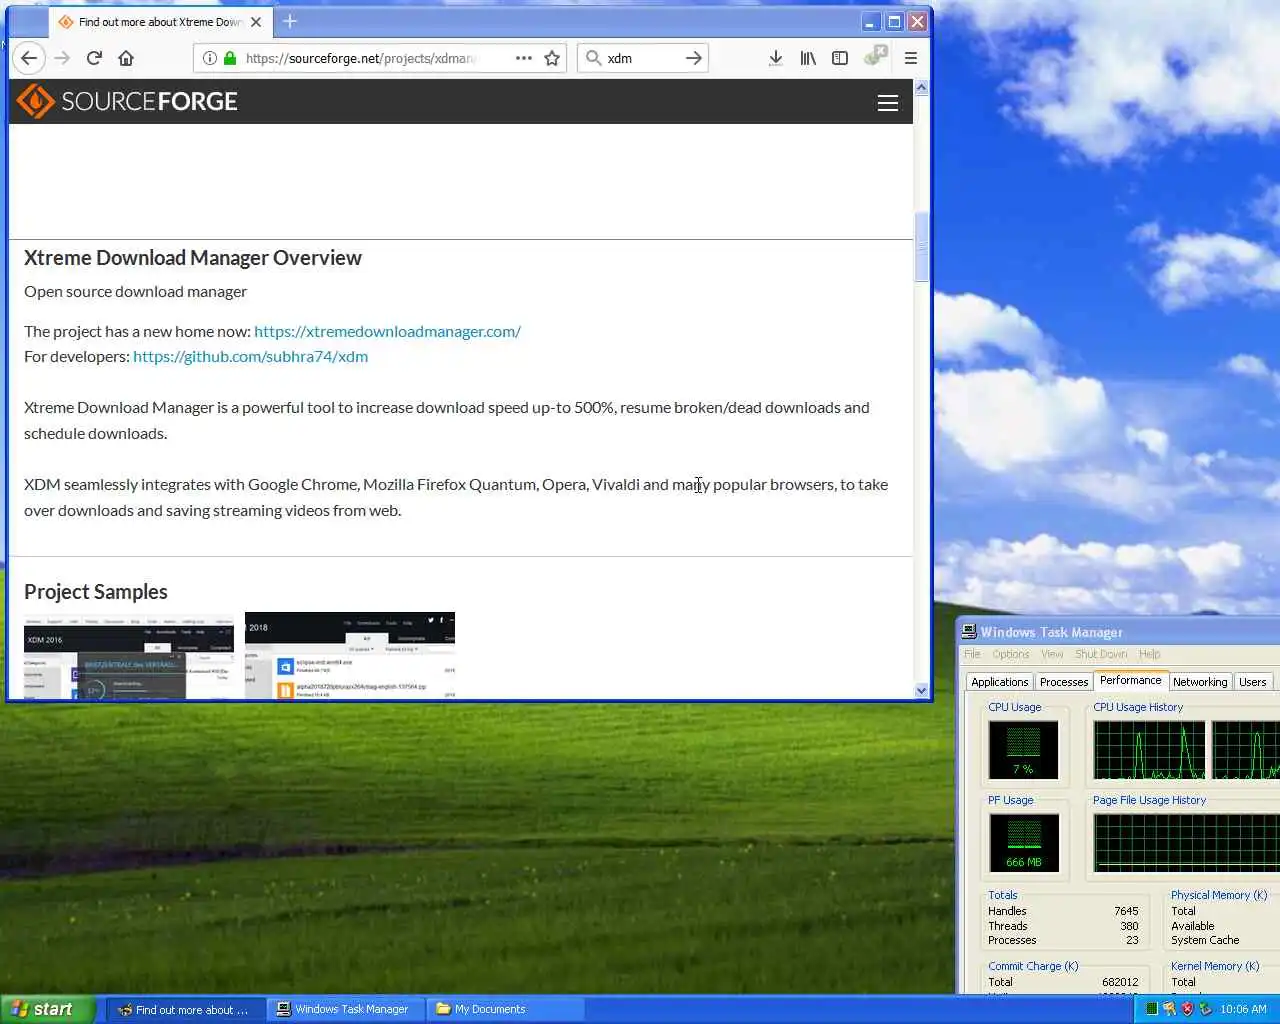Open a new Firefox tab
Image resolution: width=1280 pixels, height=1024 pixels.
(290, 21)
